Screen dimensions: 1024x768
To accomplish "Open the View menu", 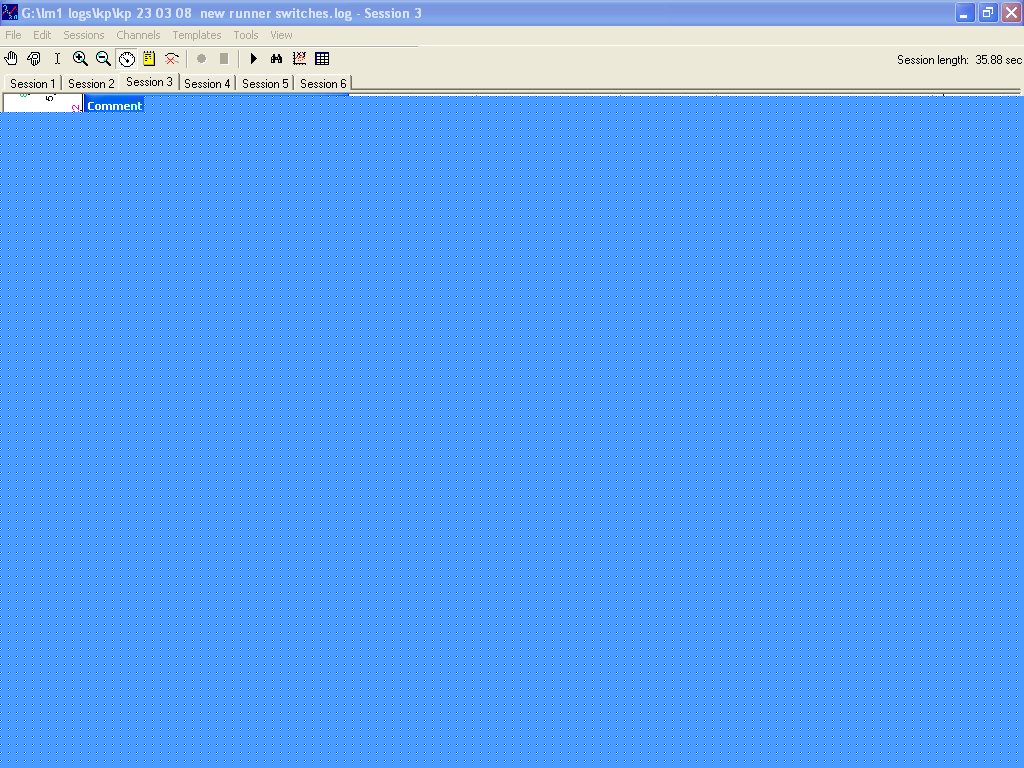I will (x=281, y=35).
